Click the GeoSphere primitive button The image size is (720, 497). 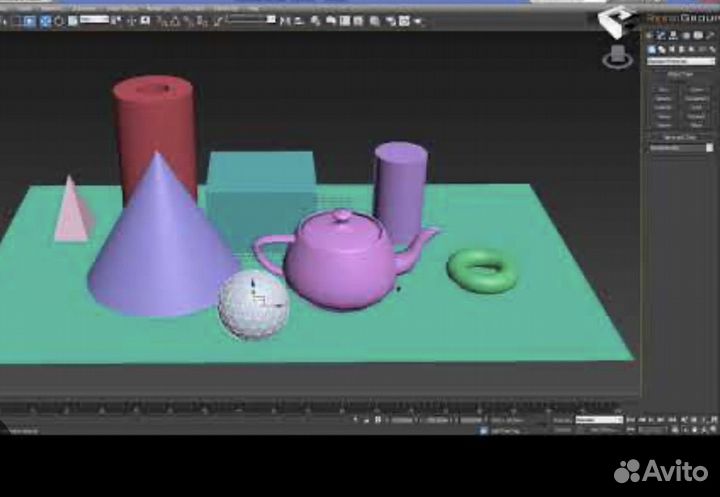point(697,98)
